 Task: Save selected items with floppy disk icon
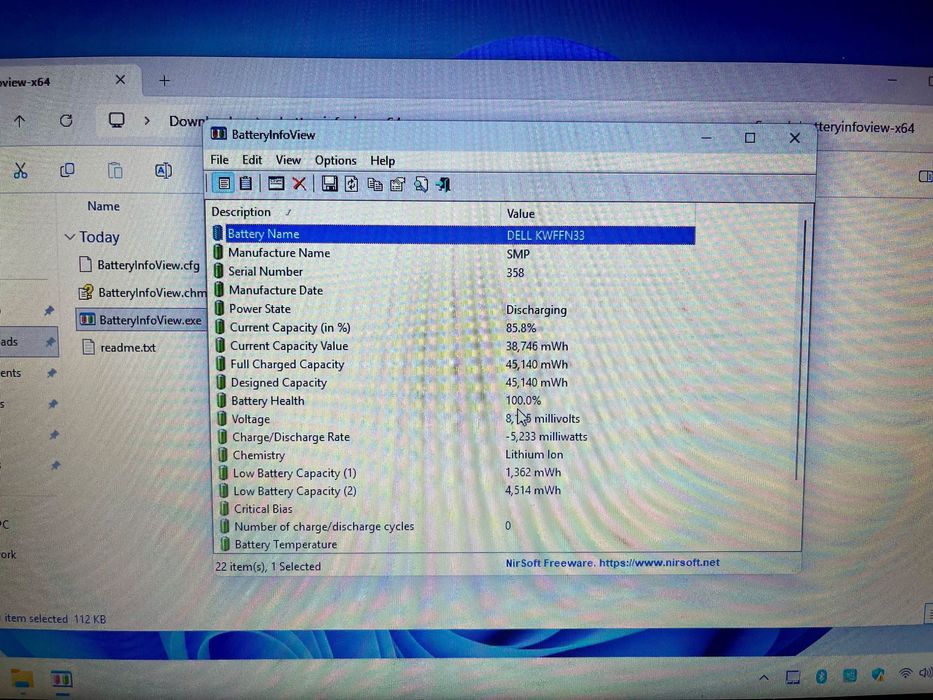(330, 184)
